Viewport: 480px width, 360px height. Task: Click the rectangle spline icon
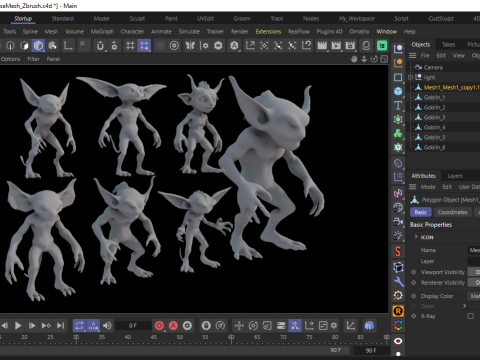398,77
